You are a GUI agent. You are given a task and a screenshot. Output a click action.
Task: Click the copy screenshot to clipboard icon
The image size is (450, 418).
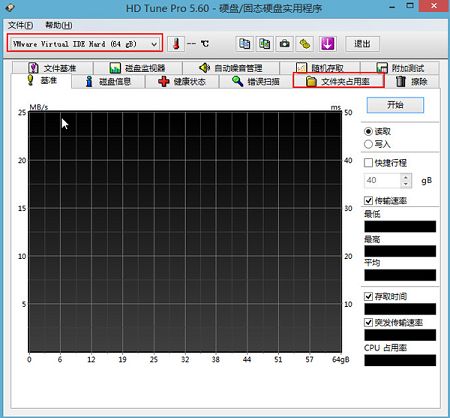tap(265, 44)
